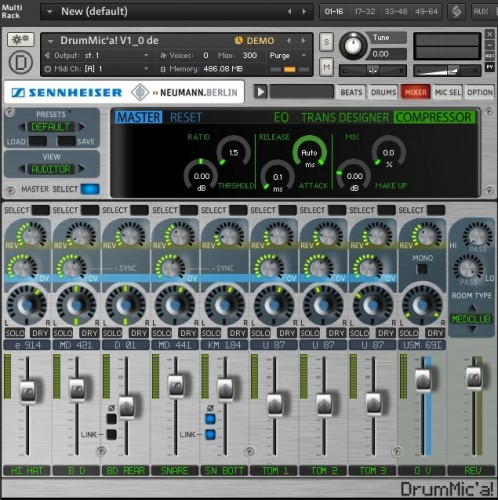The image size is (498, 500).
Task: Click the HI HAT channel pan knob
Action: click(x=27, y=305)
